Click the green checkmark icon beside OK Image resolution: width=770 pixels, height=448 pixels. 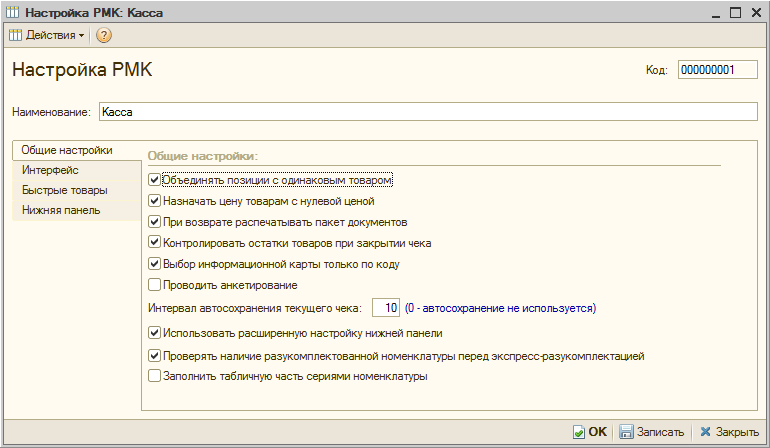tap(579, 432)
